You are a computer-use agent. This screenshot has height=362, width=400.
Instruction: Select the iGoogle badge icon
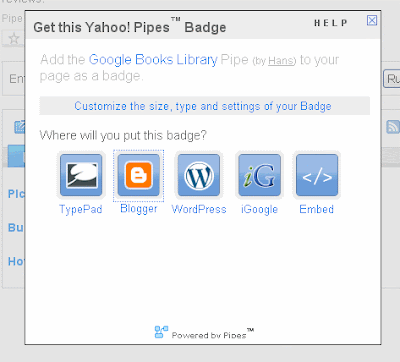point(260,175)
